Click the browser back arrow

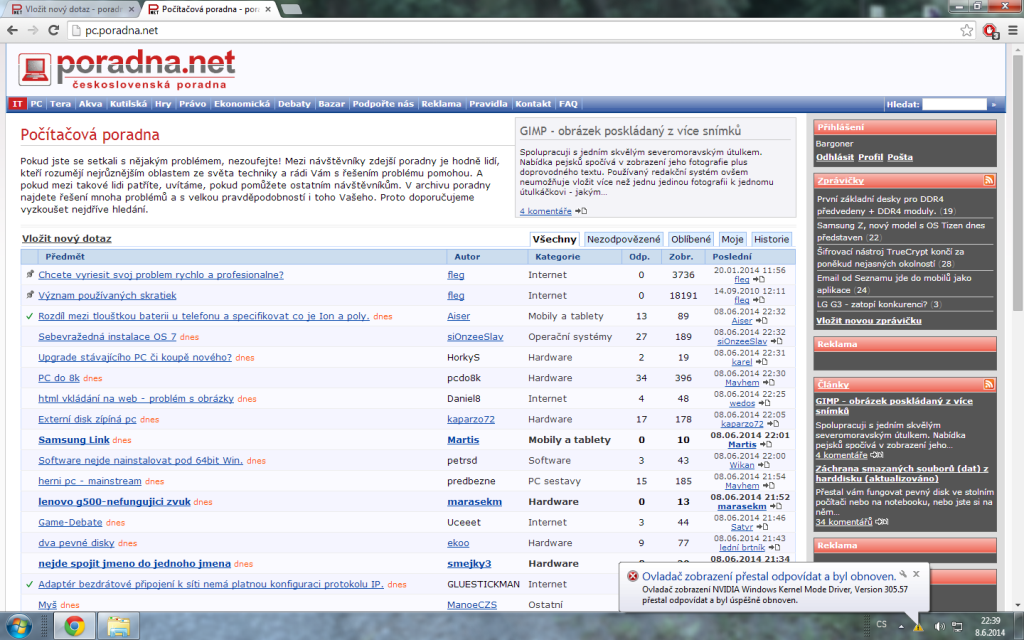click(12, 30)
